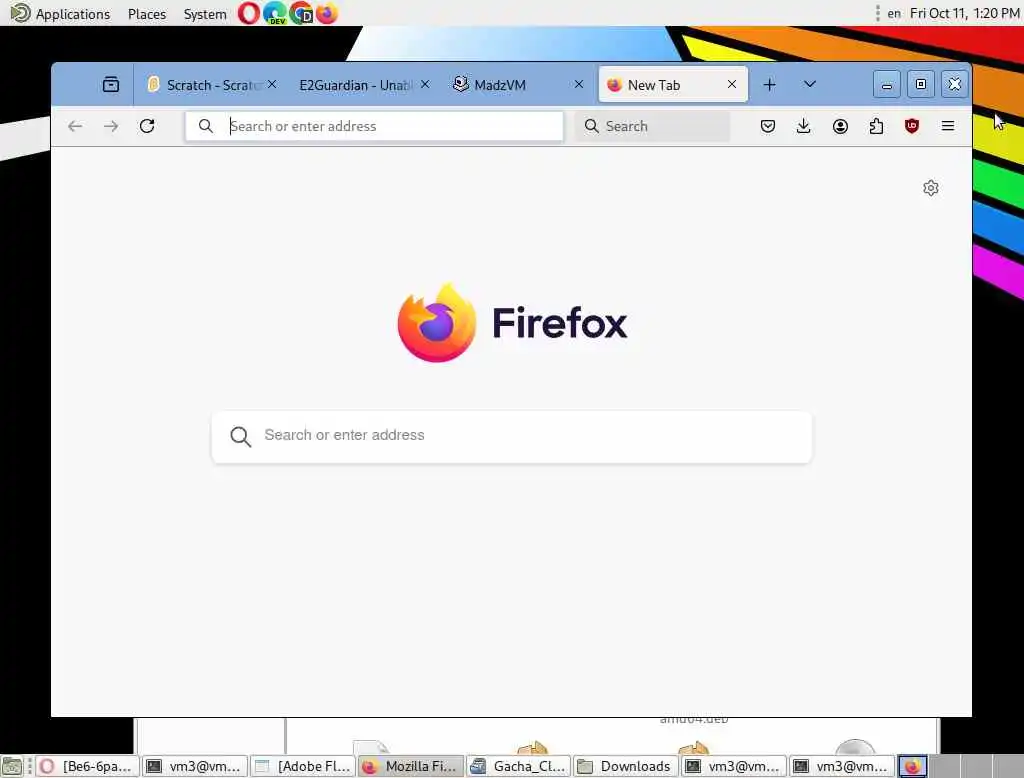Open the new tab personalize gear

(x=931, y=188)
